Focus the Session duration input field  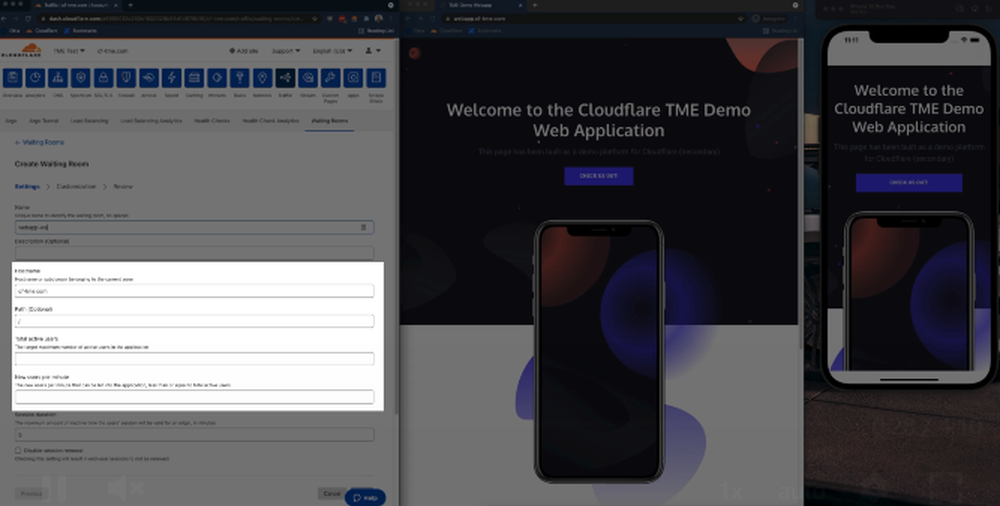click(195, 435)
